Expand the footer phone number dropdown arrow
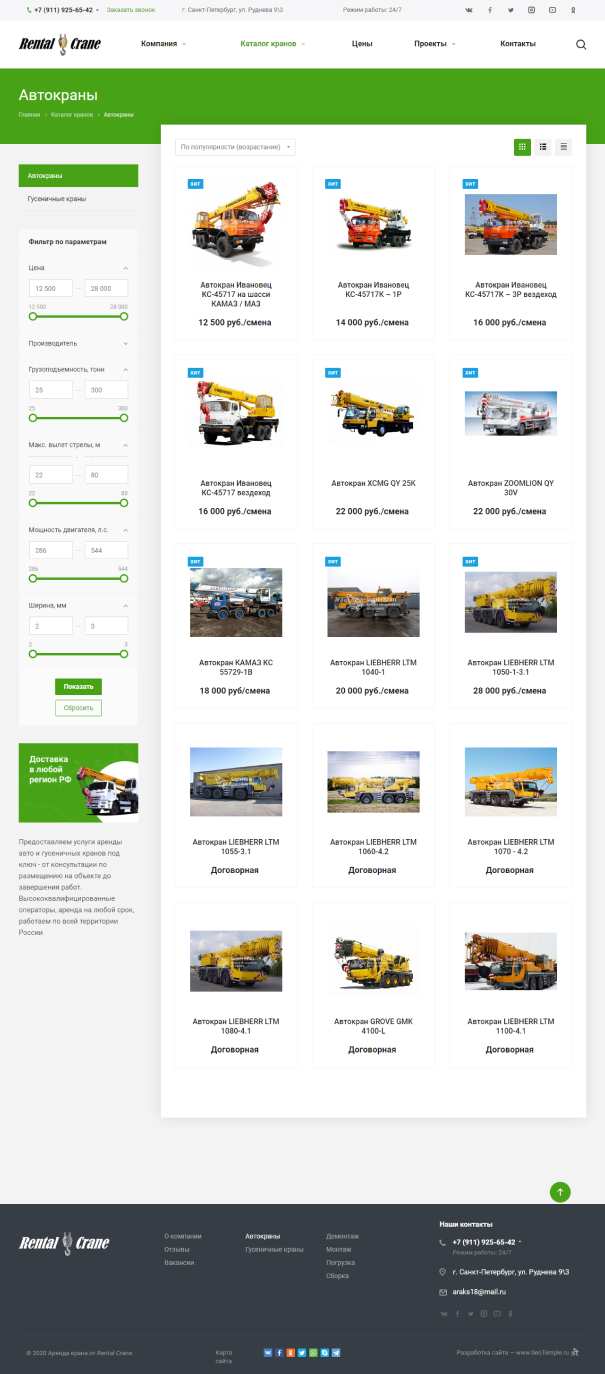 coord(520,1242)
